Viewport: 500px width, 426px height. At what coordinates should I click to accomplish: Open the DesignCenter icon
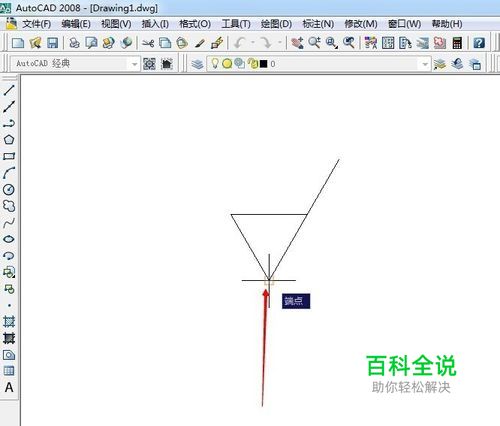click(x=388, y=43)
